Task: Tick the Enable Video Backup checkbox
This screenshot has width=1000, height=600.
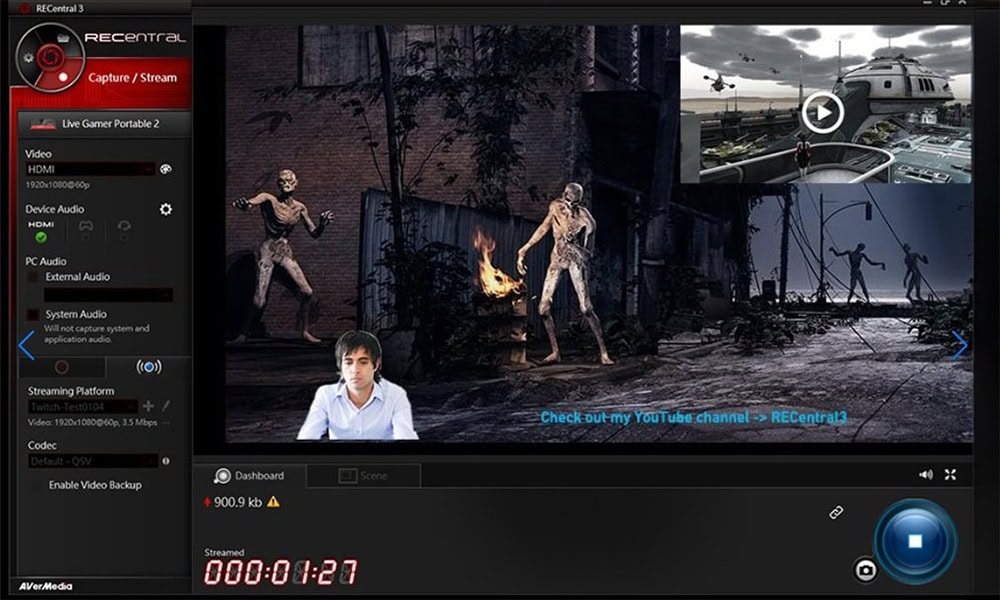Action: (x=36, y=485)
